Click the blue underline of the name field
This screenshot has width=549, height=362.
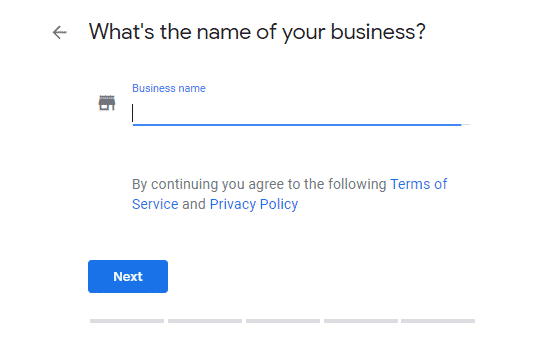coord(297,124)
